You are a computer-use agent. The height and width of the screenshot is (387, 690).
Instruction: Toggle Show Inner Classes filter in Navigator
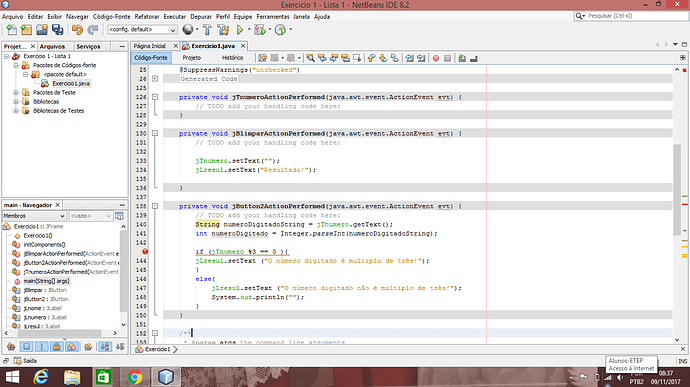[72, 346]
